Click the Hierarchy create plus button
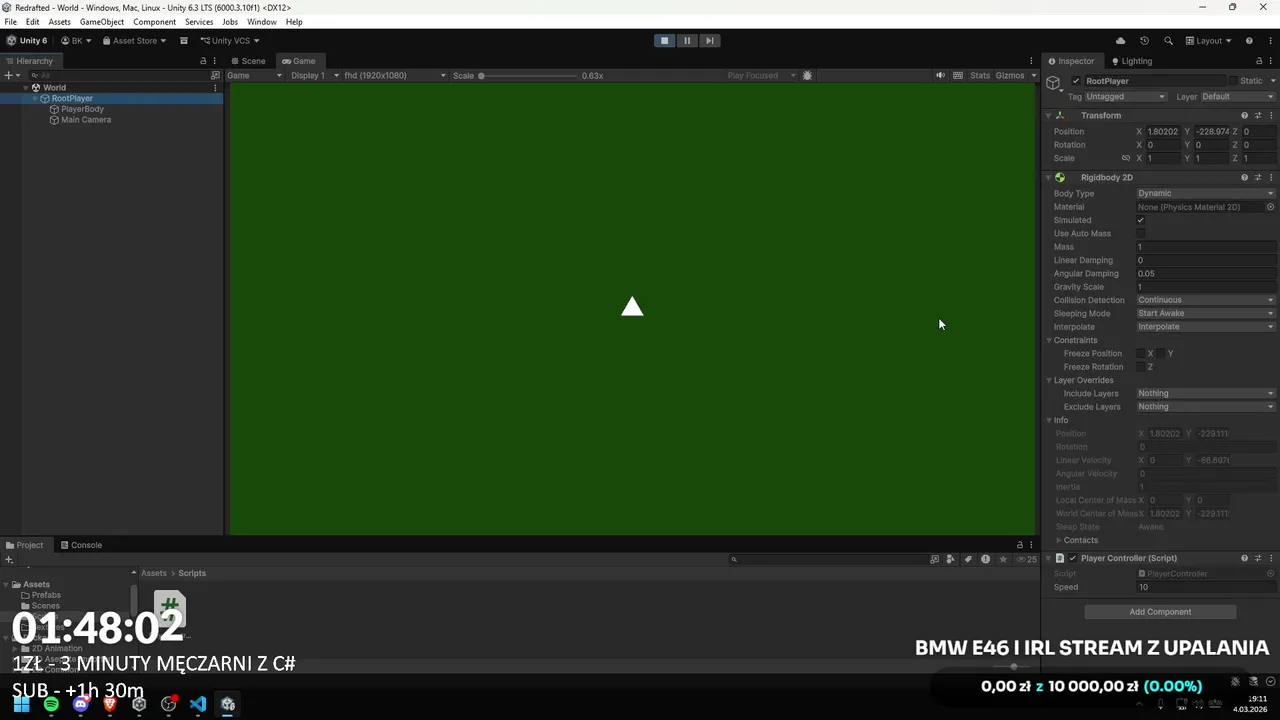The image size is (1280, 720). click(x=8, y=75)
